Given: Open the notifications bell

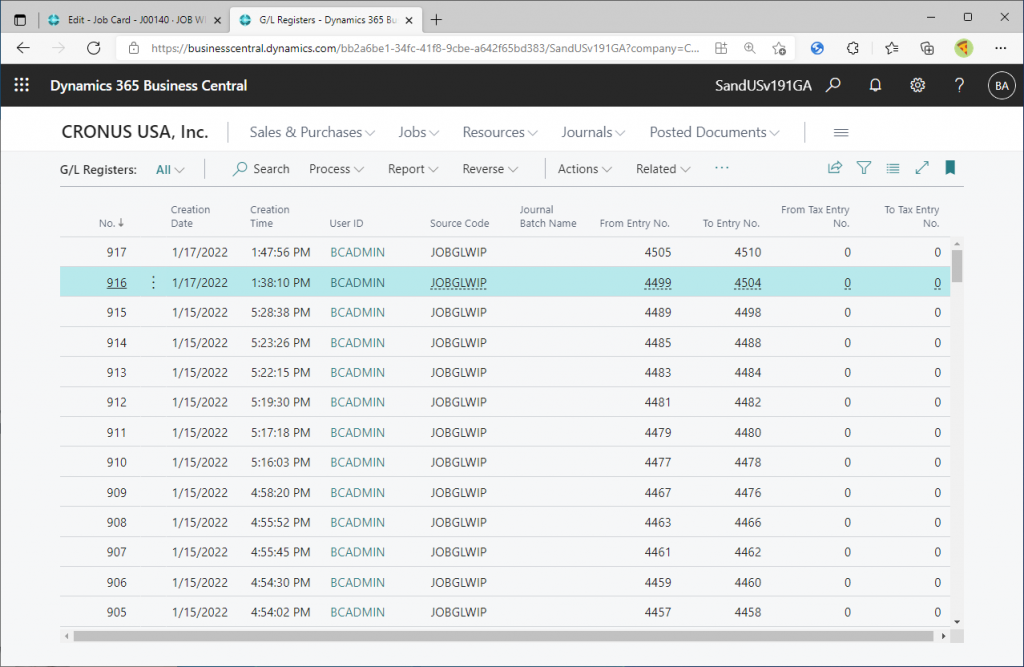Looking at the screenshot, I should tap(875, 85).
